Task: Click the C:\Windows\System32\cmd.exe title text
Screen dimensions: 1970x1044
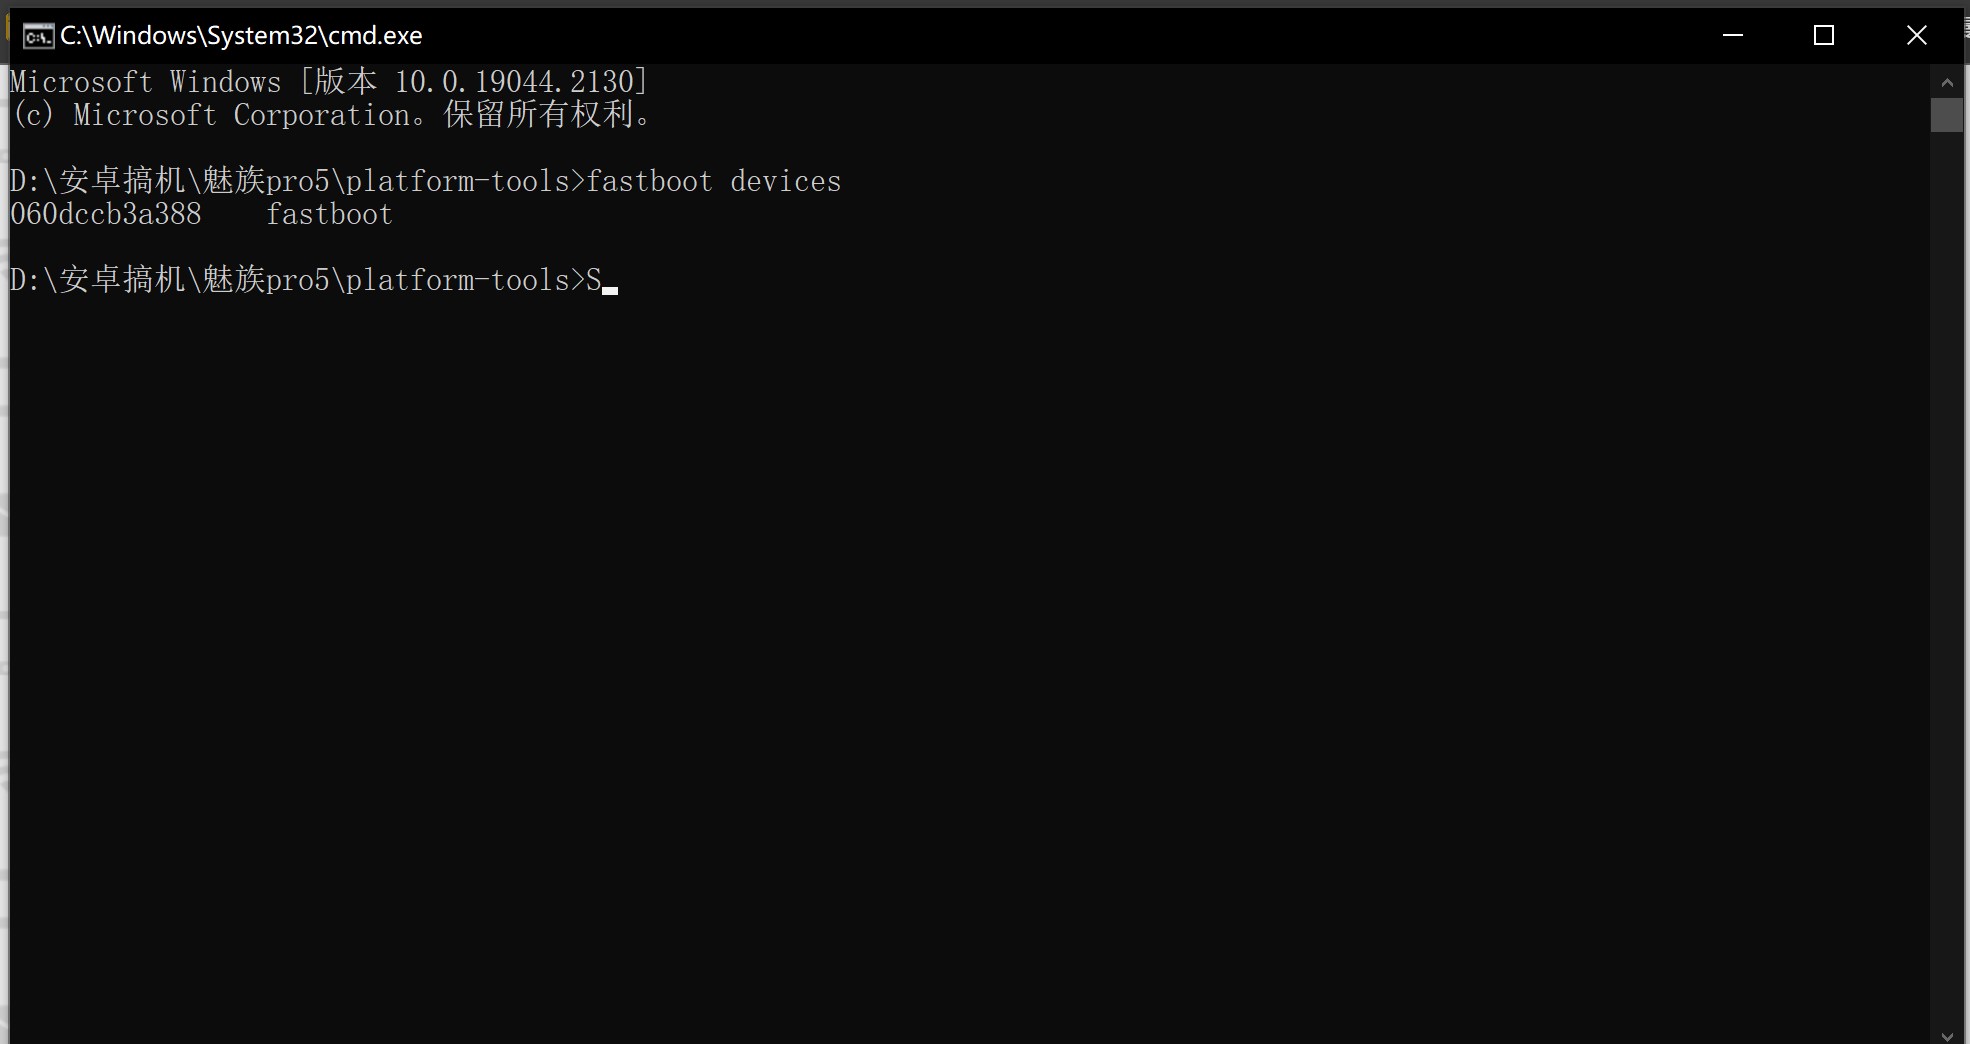Action: click(x=241, y=36)
